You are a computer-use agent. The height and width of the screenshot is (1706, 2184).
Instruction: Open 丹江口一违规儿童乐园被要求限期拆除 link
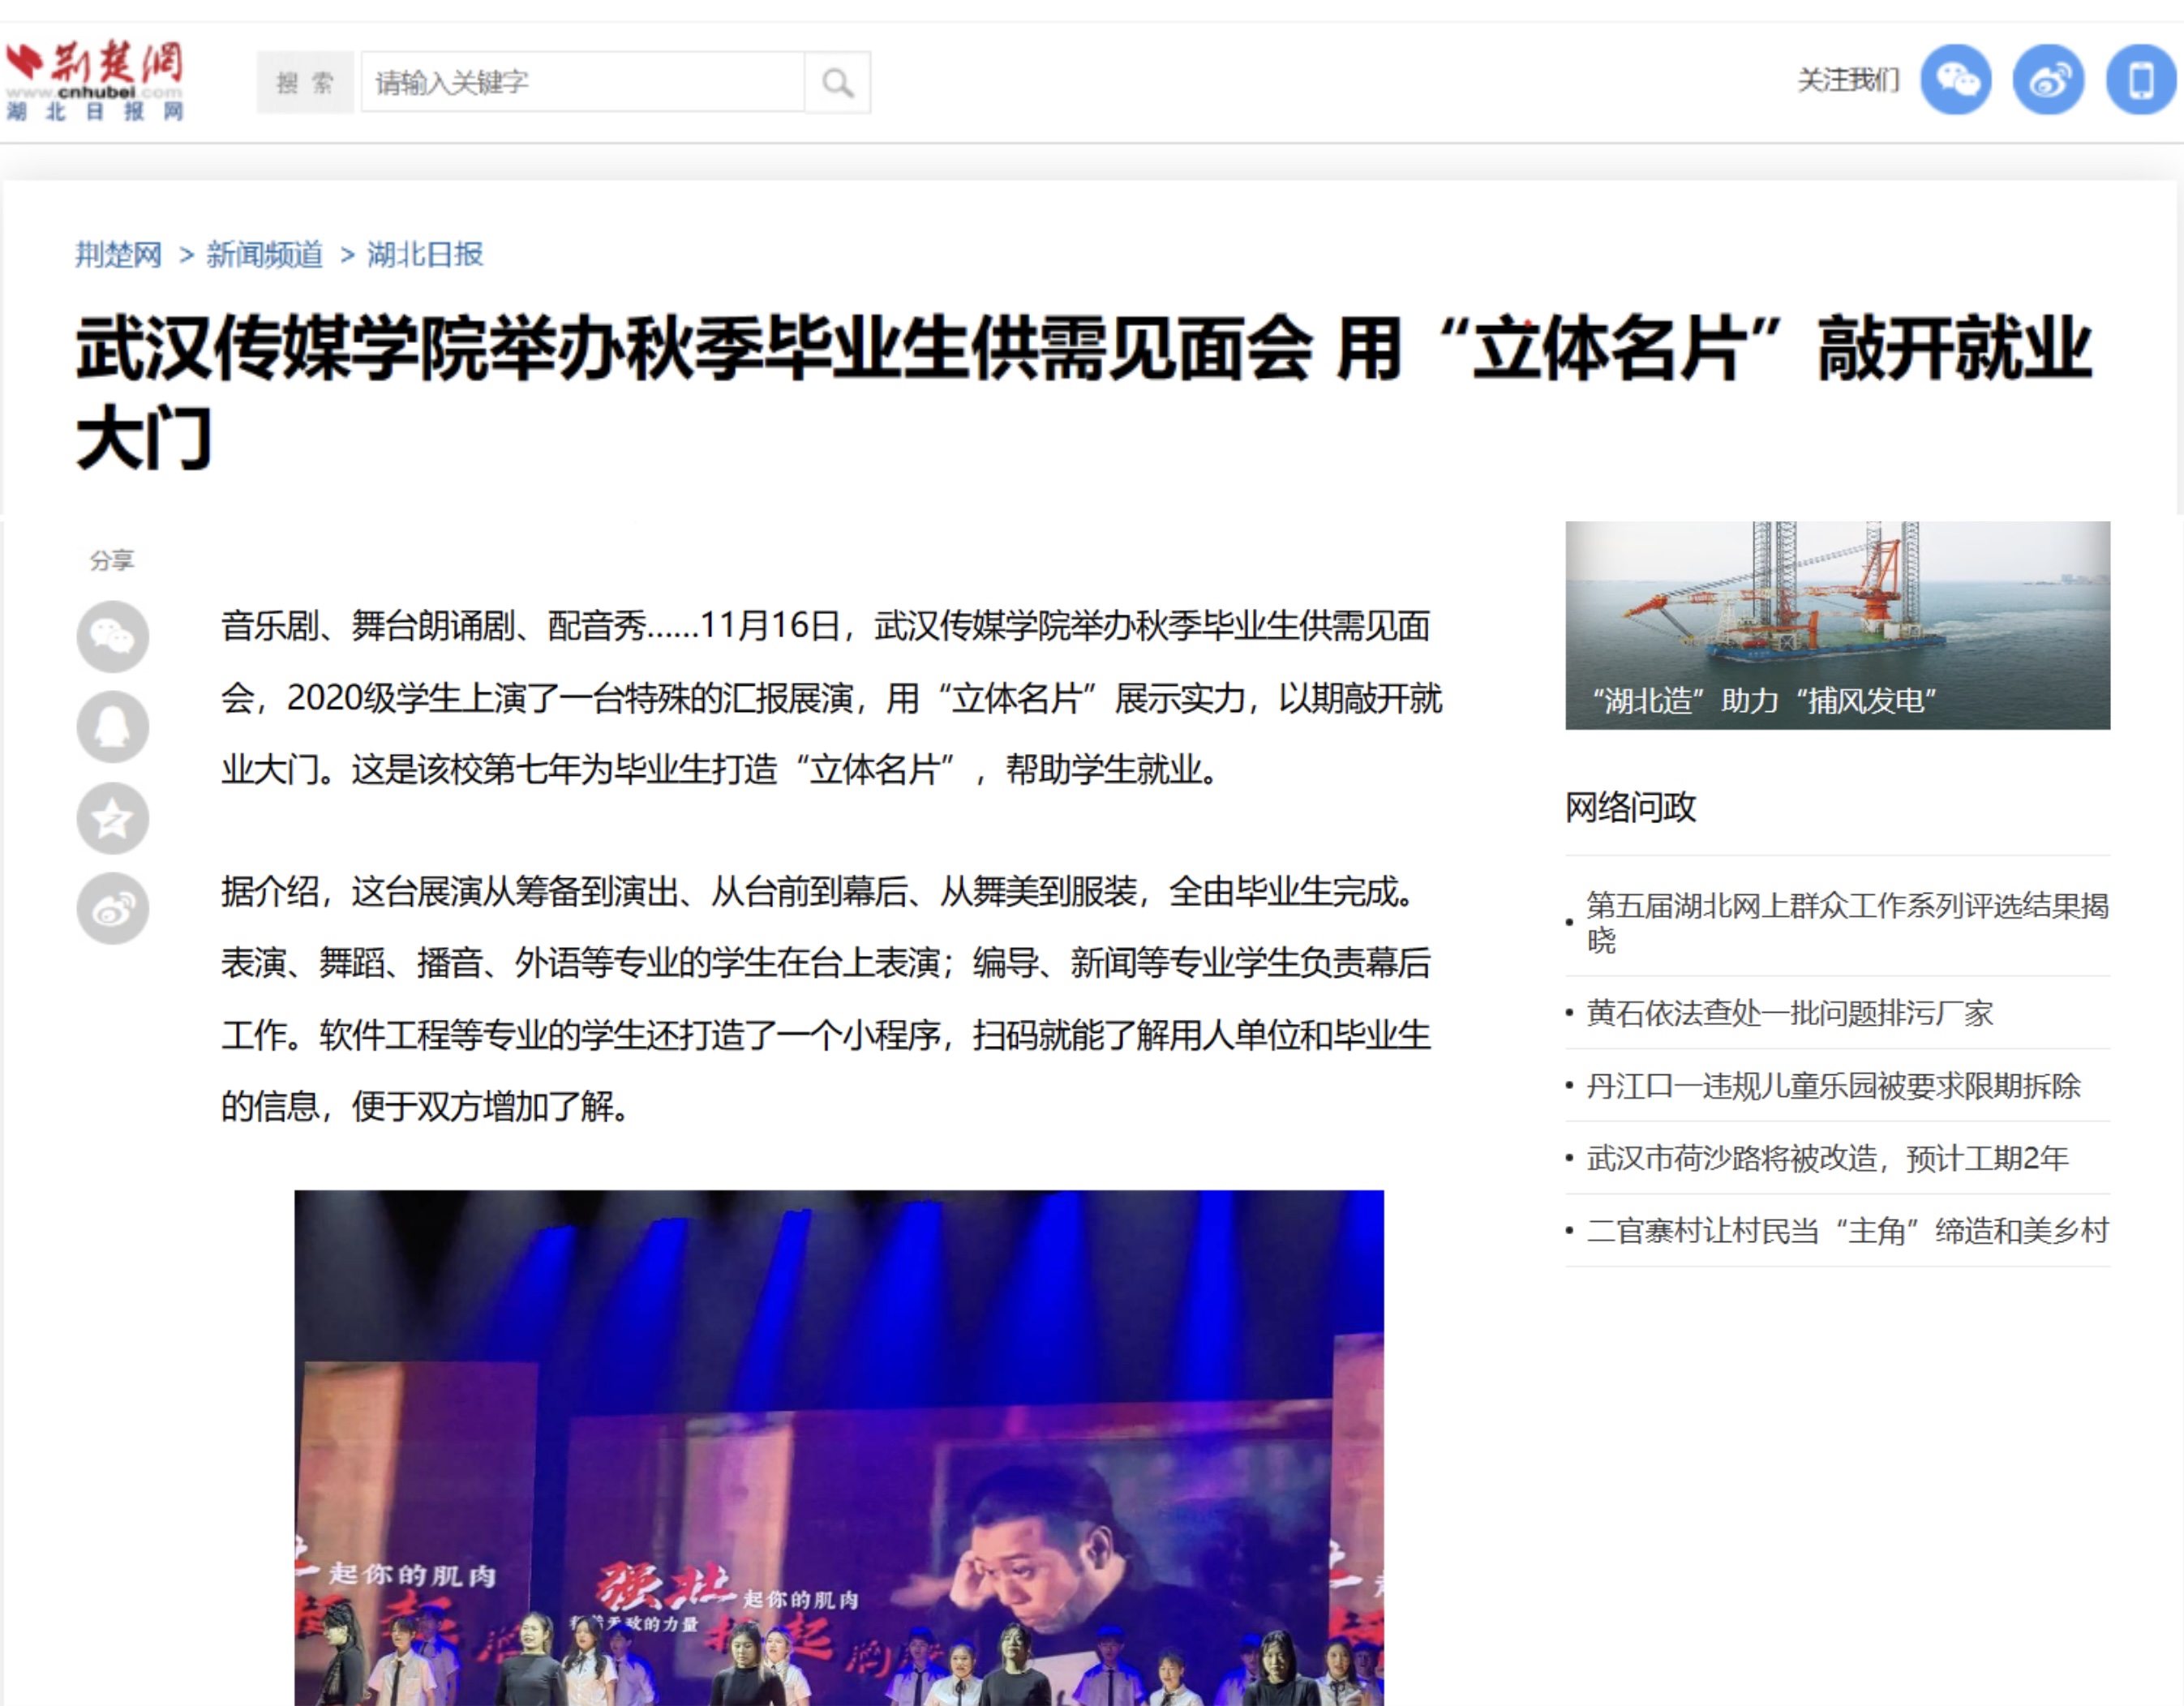point(1832,1085)
